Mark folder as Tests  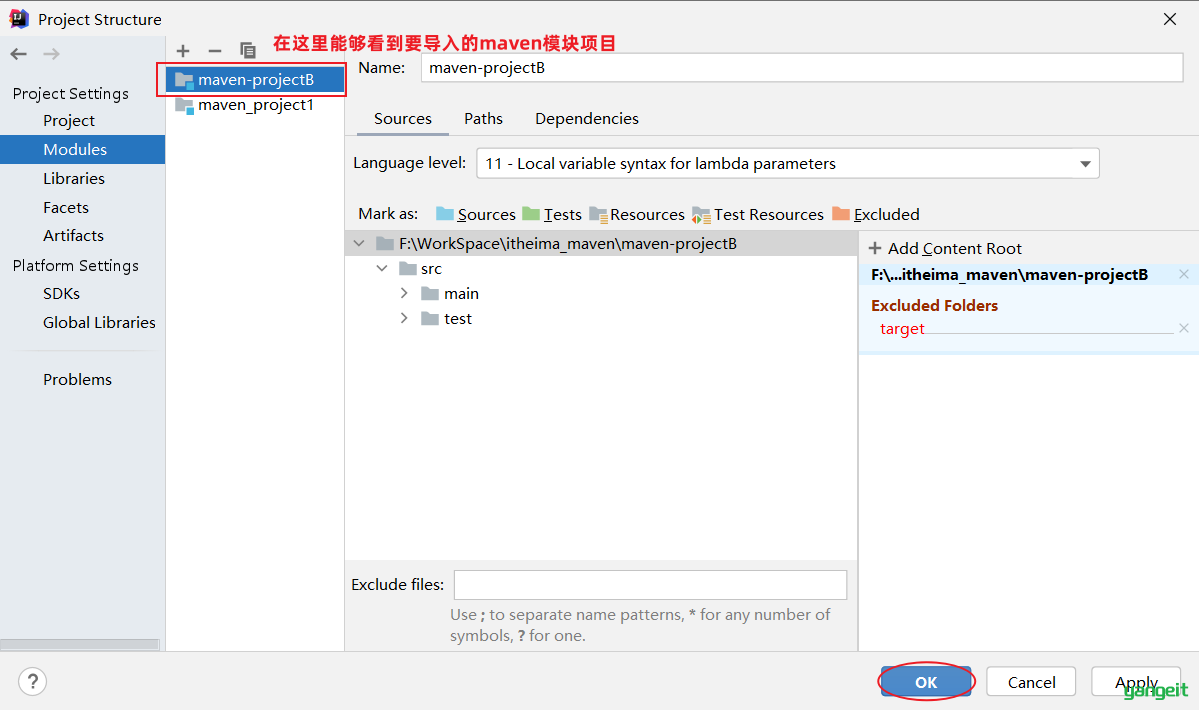[552, 215]
